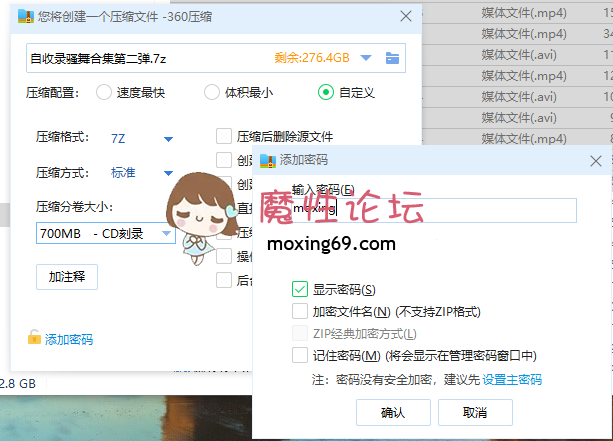Toggle the checkbox labeled 操 in main dialog

(x=224, y=256)
